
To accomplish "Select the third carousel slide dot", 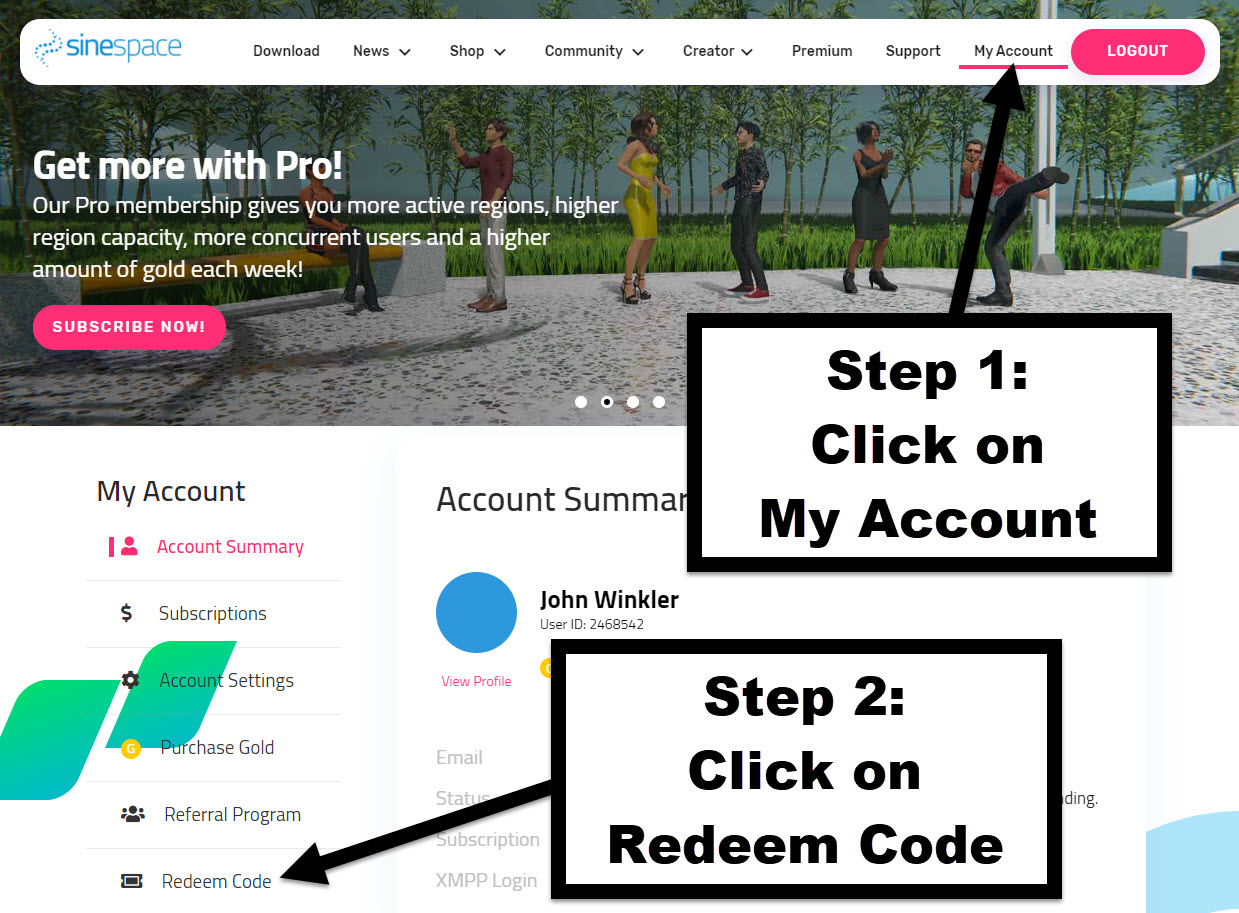I will [633, 402].
